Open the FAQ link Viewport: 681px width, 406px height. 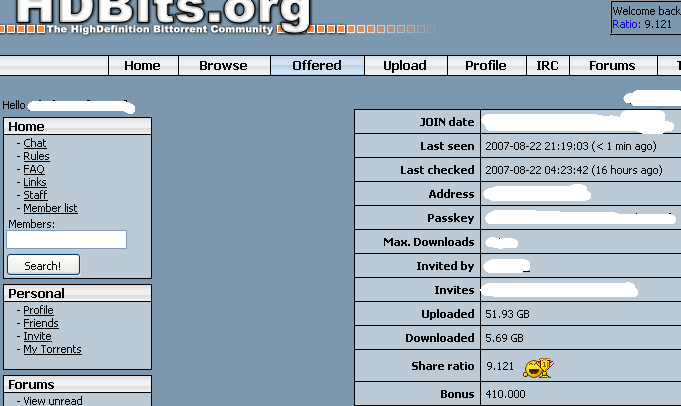point(34,169)
